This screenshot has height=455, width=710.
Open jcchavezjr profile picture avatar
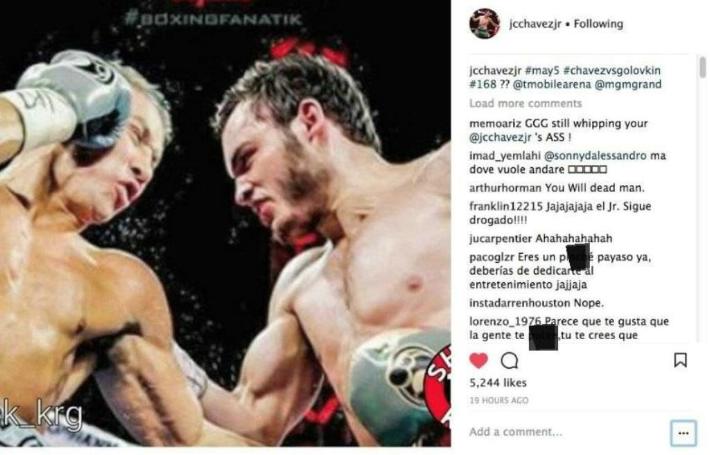click(x=485, y=24)
